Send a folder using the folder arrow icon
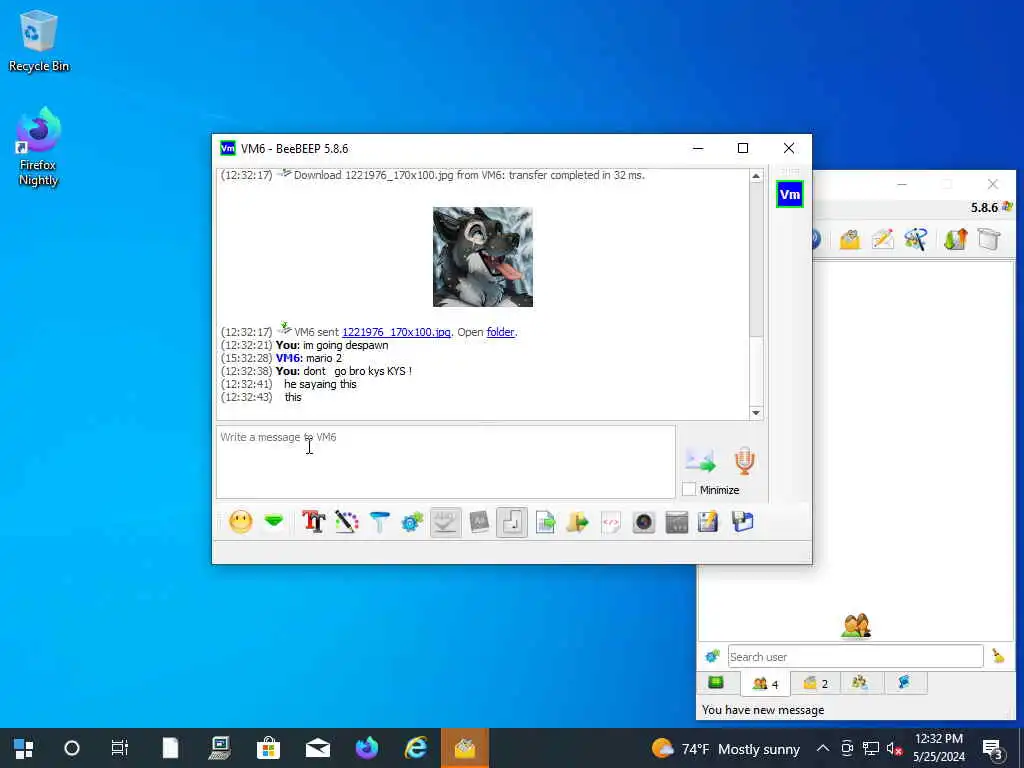 577,522
